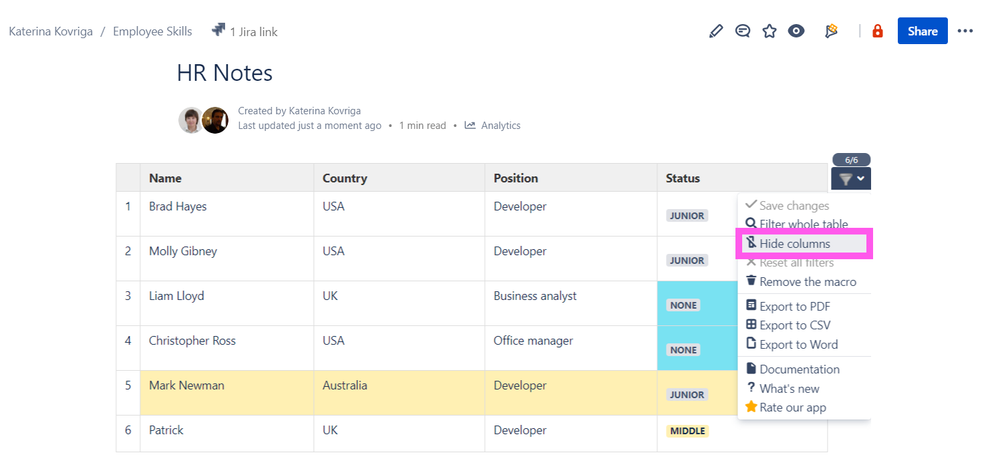This screenshot has height=471, width=998.
Task: Click the first author avatar
Action: 191,121
